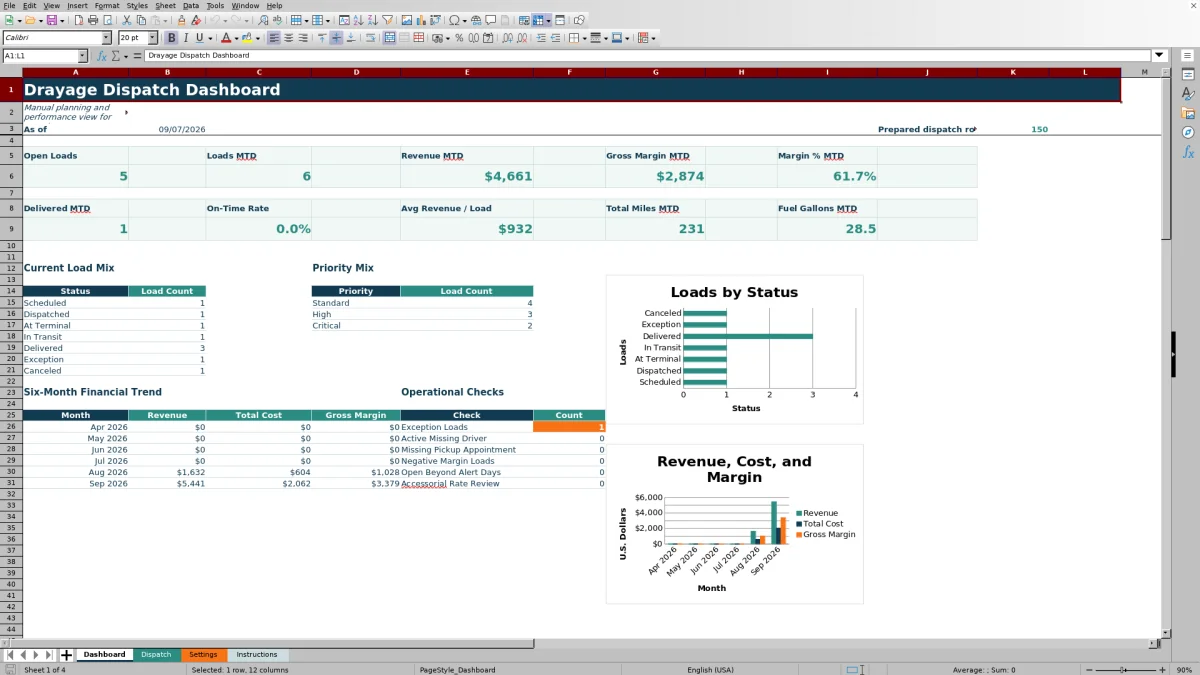Open the Background Color dropdown arrow

tap(259, 38)
